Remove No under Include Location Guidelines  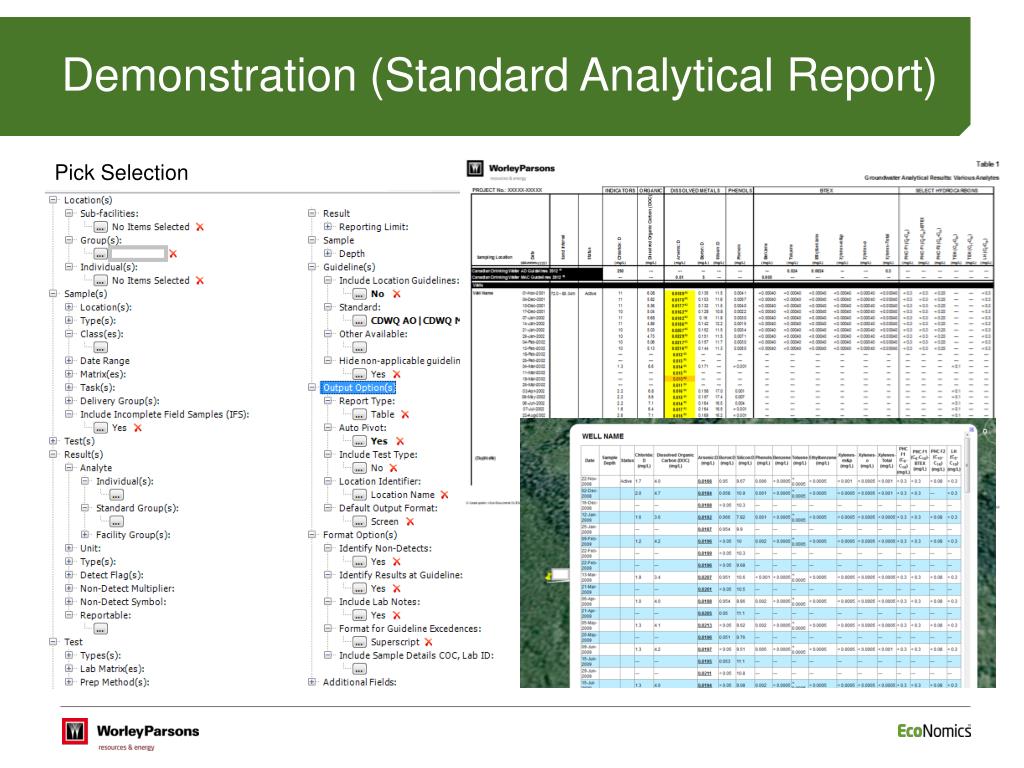396,294
